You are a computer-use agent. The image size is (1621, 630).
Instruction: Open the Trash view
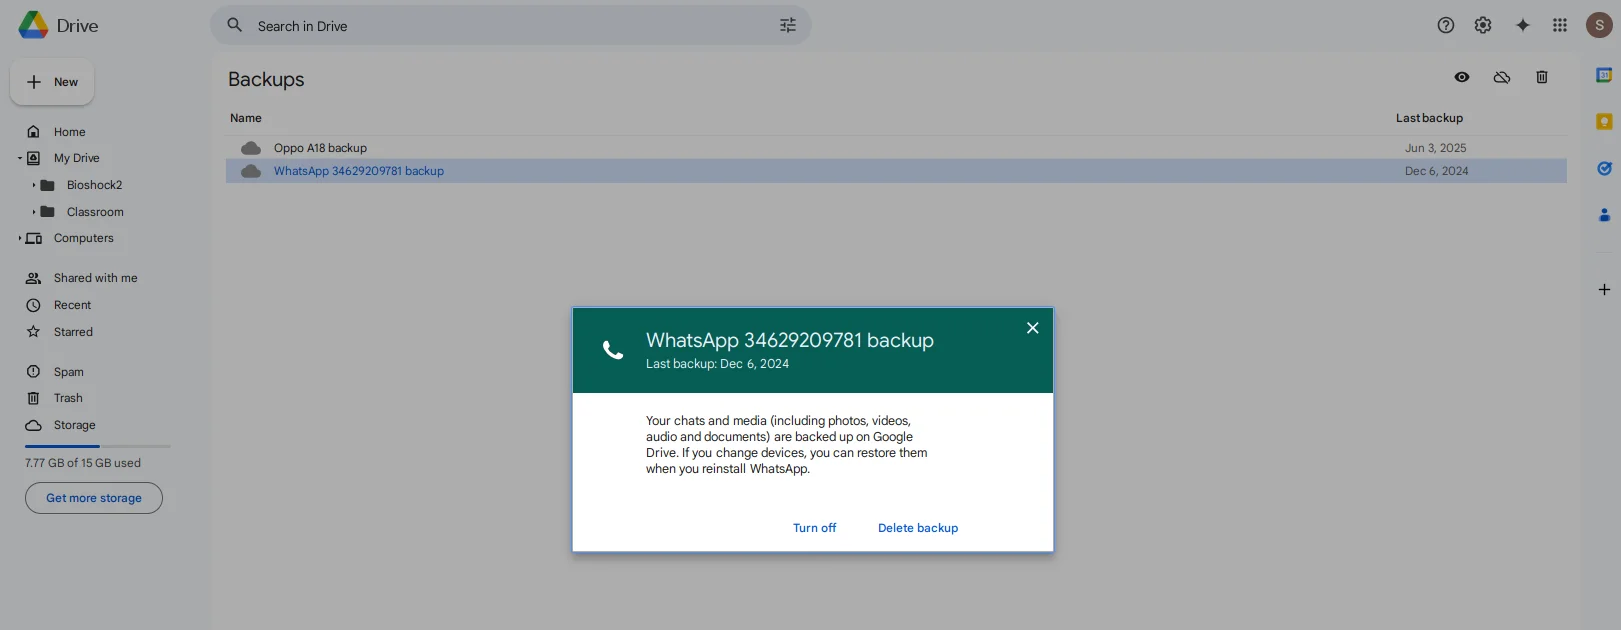click(x=68, y=398)
